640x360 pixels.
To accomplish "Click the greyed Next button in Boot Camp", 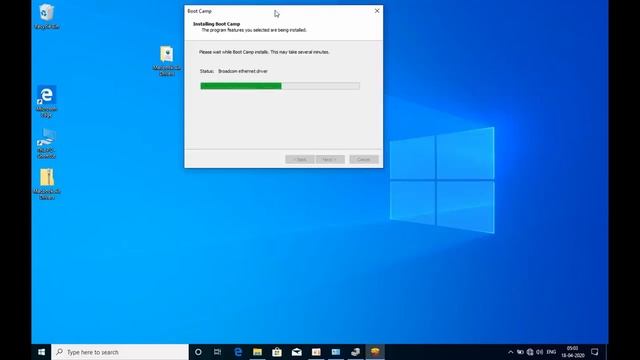I will (330, 160).
